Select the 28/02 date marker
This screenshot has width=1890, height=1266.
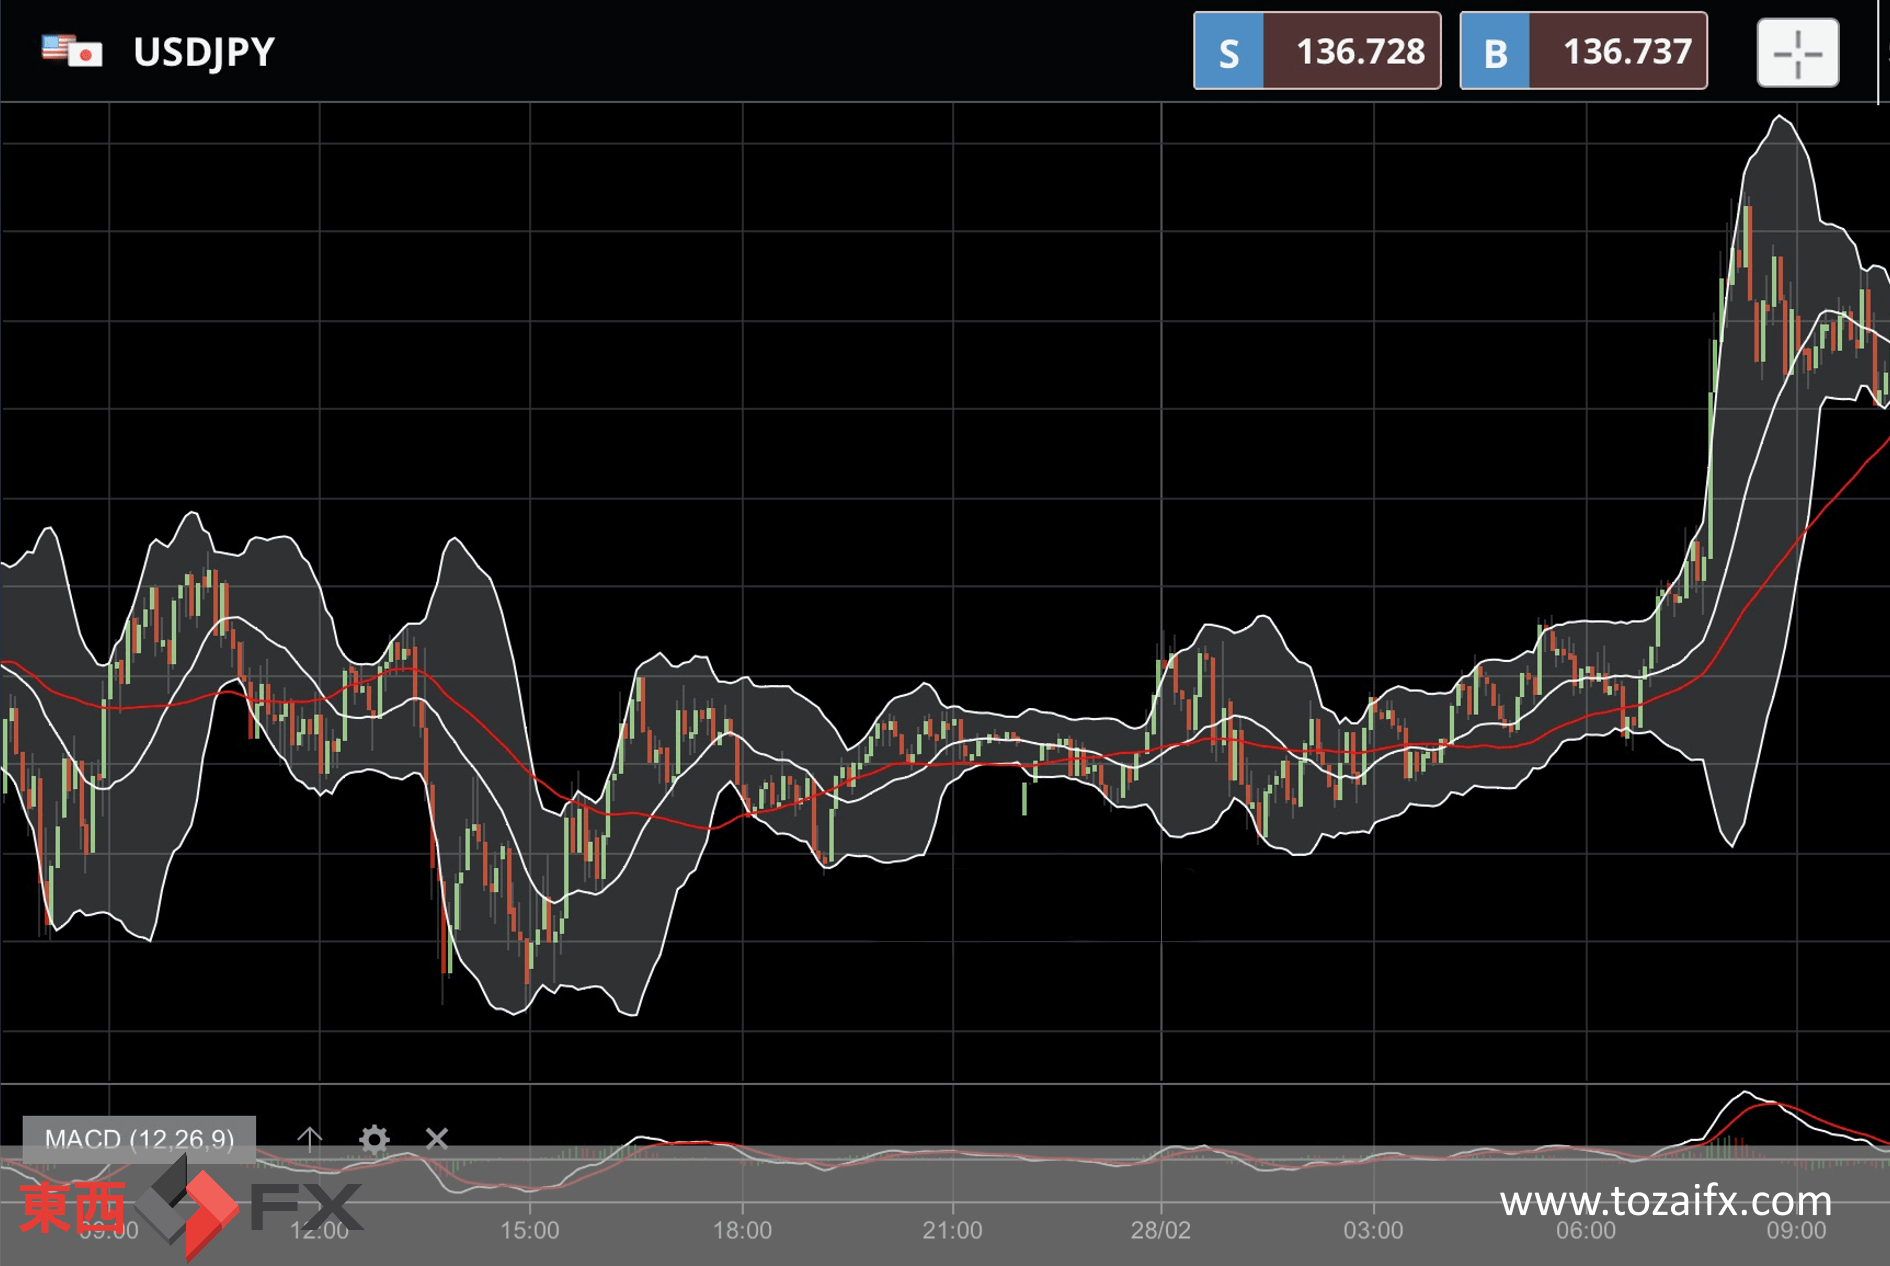tap(1161, 1230)
